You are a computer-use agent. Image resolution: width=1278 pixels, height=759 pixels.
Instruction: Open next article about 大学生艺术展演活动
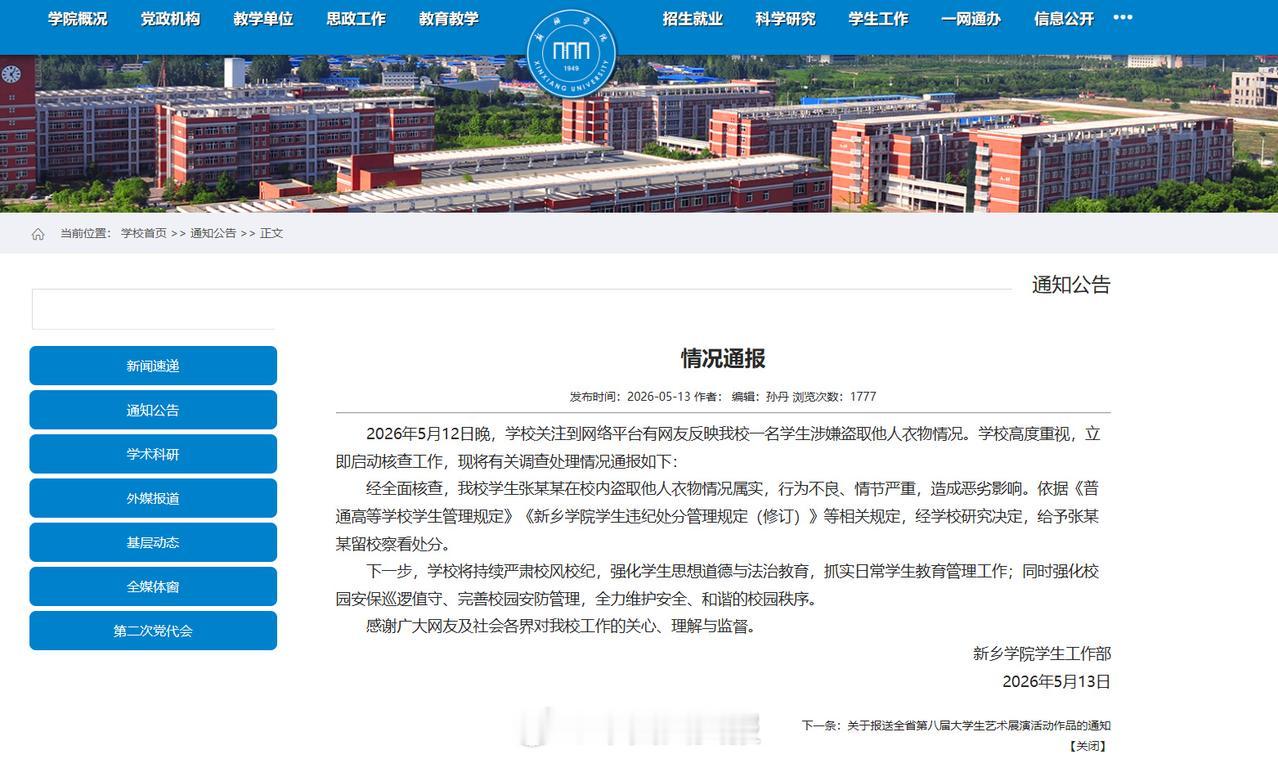click(979, 726)
